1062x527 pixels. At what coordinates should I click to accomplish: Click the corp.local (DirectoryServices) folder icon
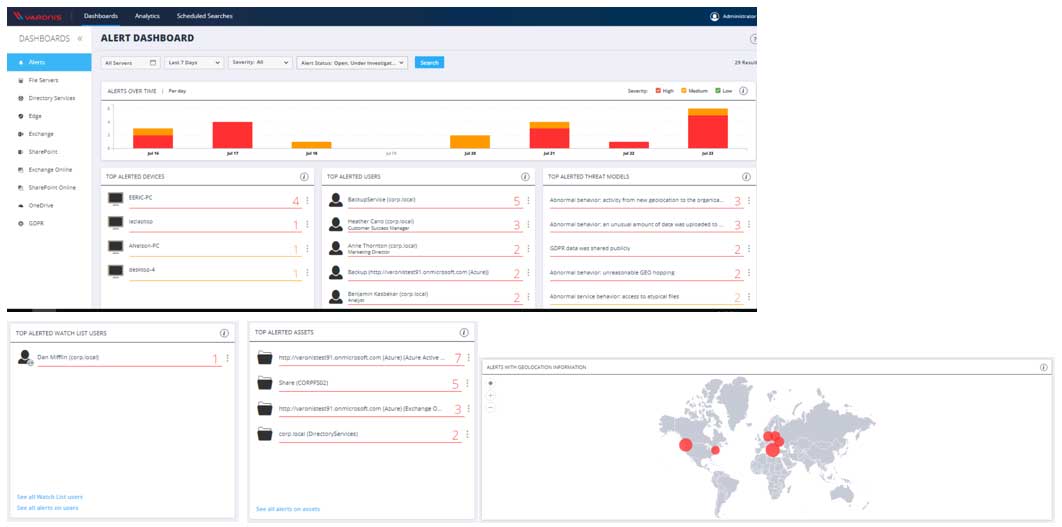tap(265, 434)
